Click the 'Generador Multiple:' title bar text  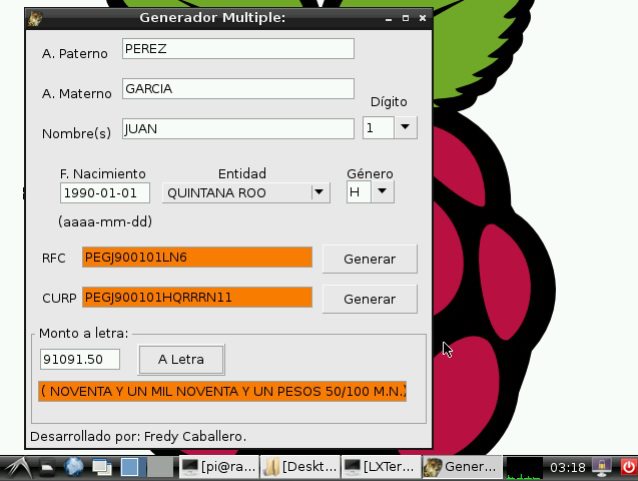click(212, 18)
